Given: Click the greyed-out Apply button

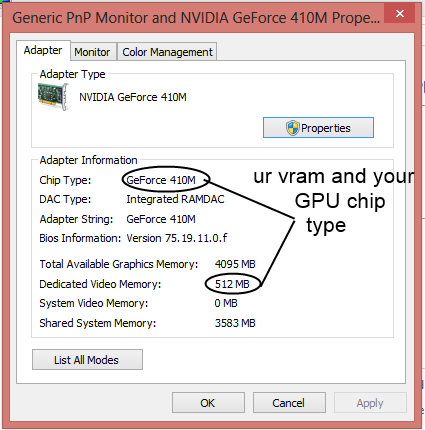Looking at the screenshot, I should 370,403.
